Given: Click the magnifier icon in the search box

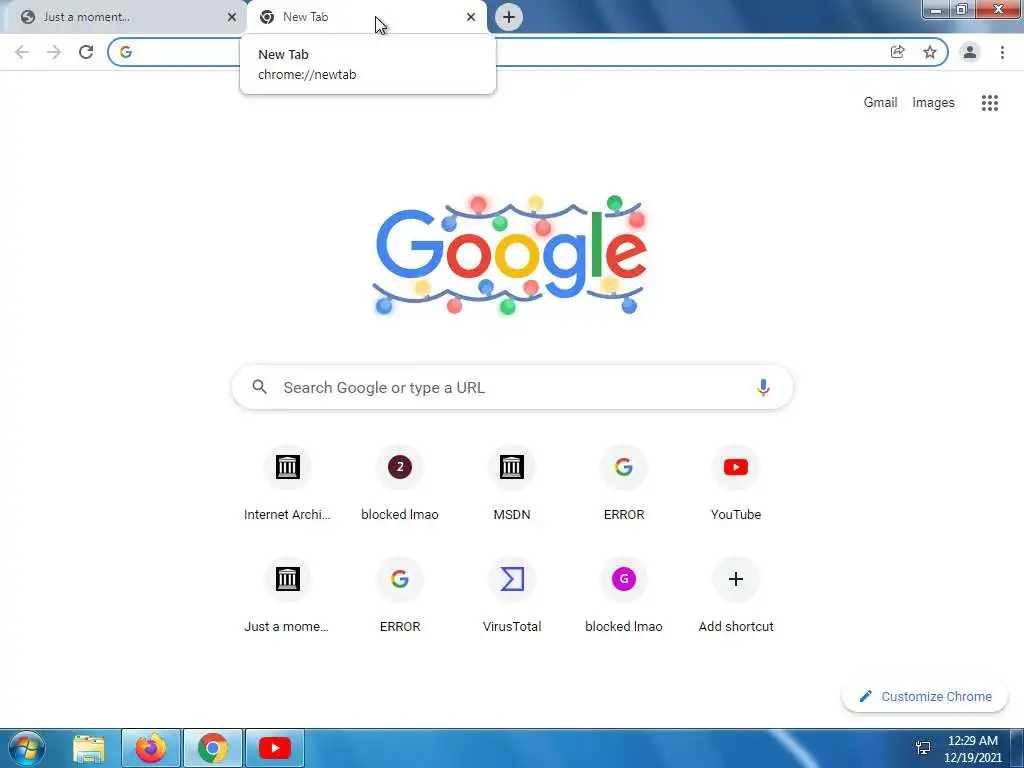Looking at the screenshot, I should tap(259, 387).
